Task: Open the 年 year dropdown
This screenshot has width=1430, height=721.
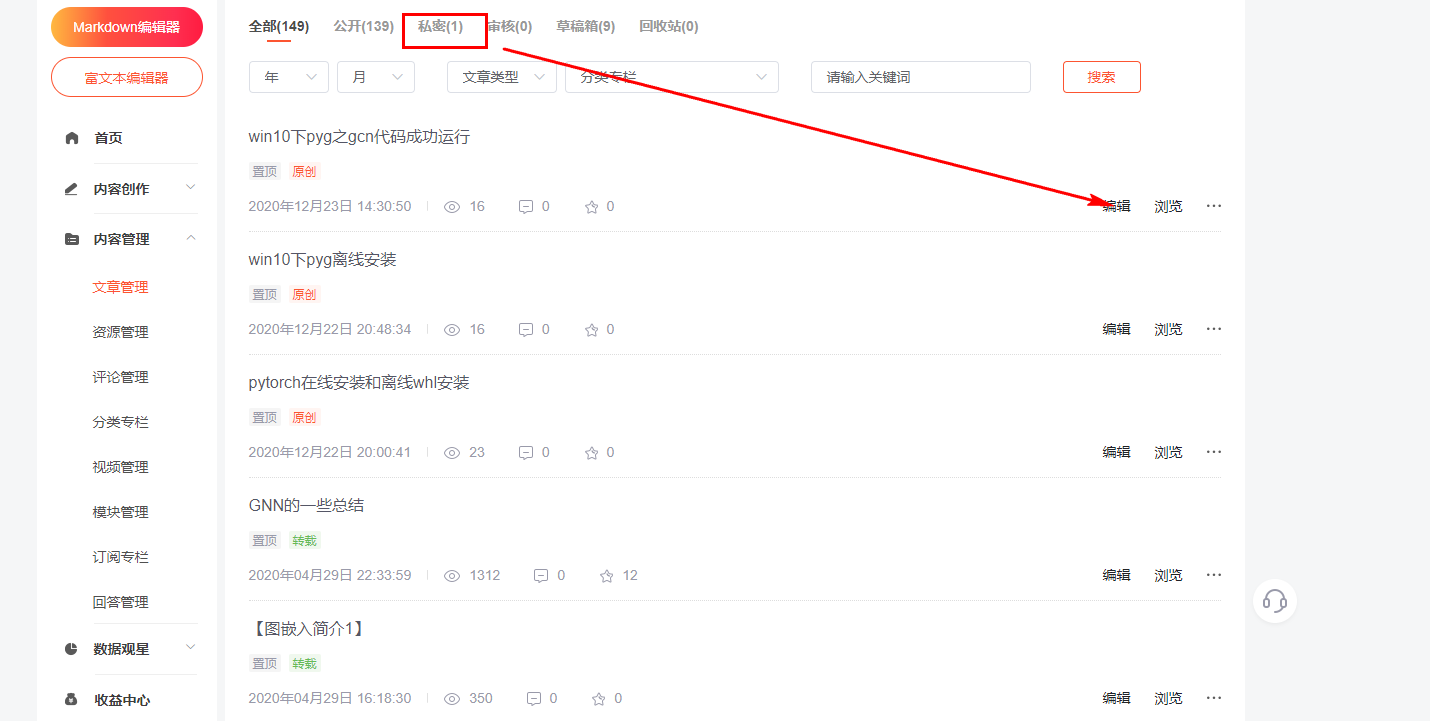Action: click(x=289, y=77)
